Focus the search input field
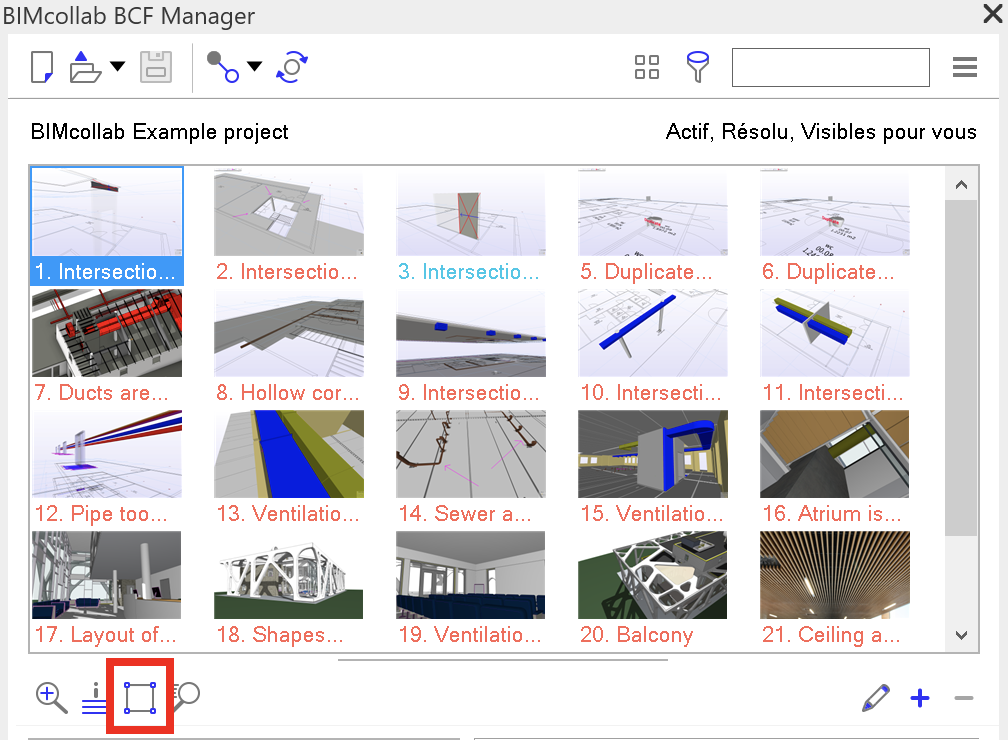 pos(831,67)
